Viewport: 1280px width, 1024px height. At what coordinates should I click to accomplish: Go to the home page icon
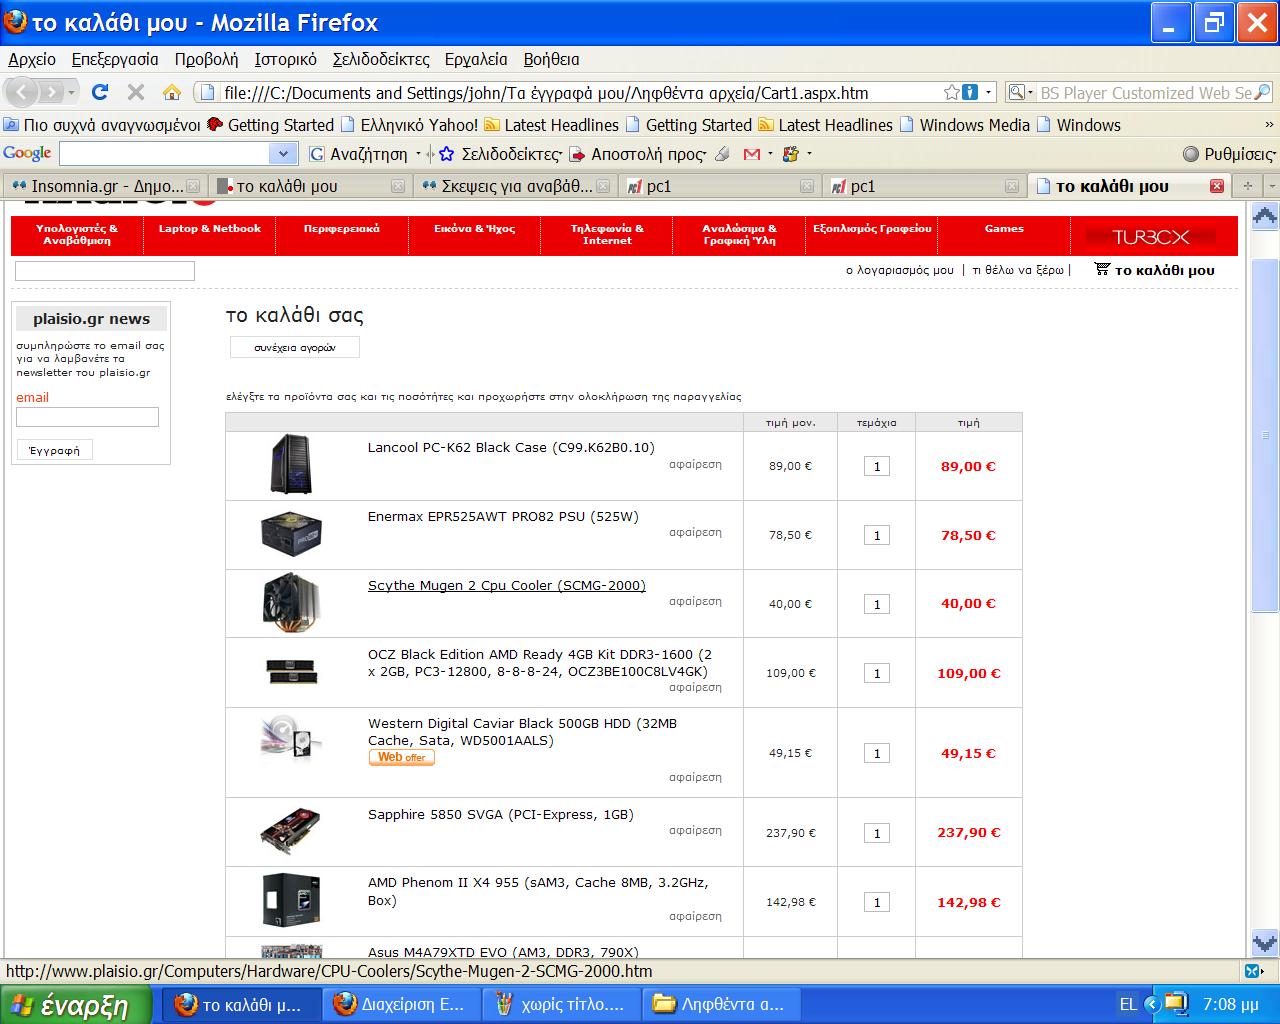[x=172, y=92]
